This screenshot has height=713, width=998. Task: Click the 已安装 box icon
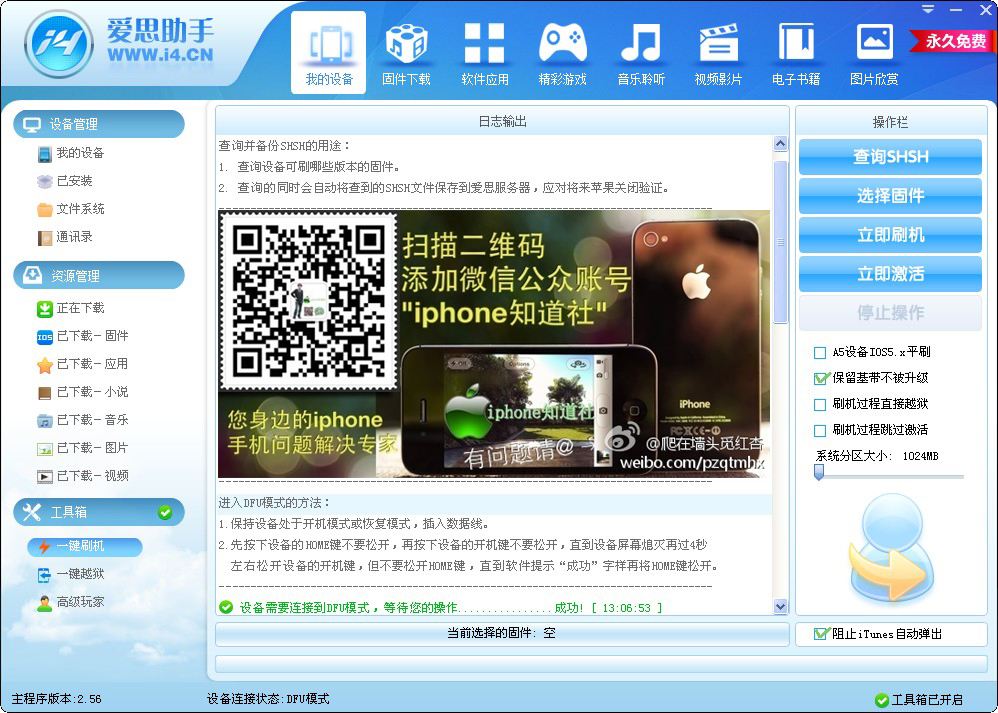pos(45,181)
